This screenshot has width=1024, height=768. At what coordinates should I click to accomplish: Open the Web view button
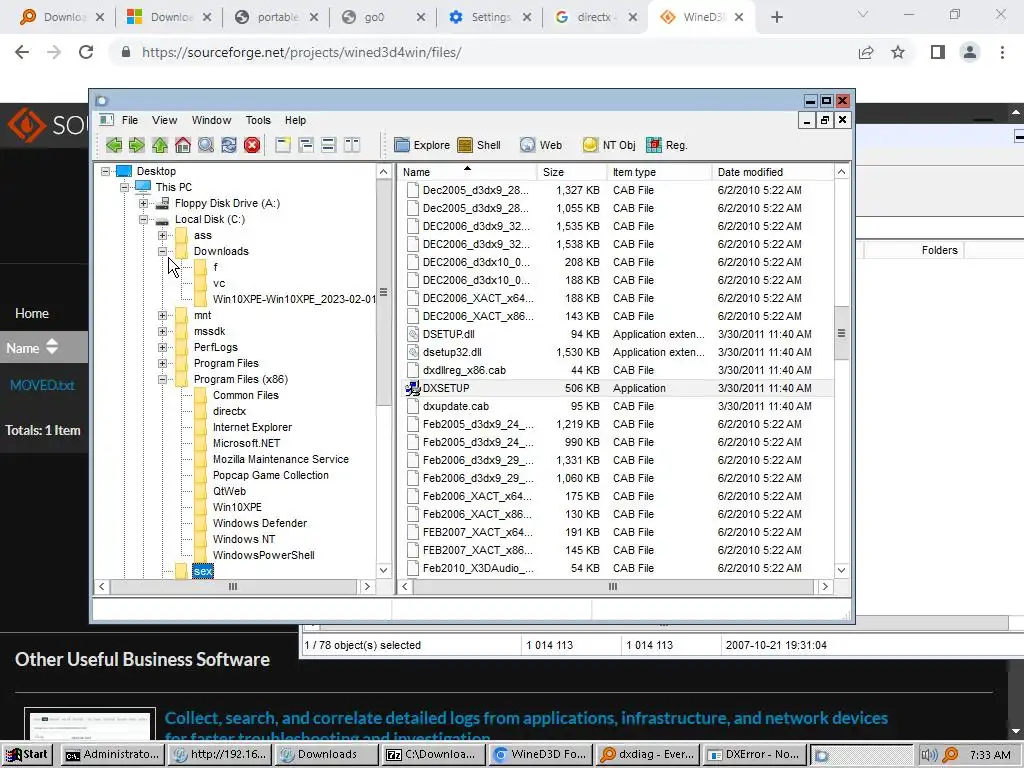(541, 145)
